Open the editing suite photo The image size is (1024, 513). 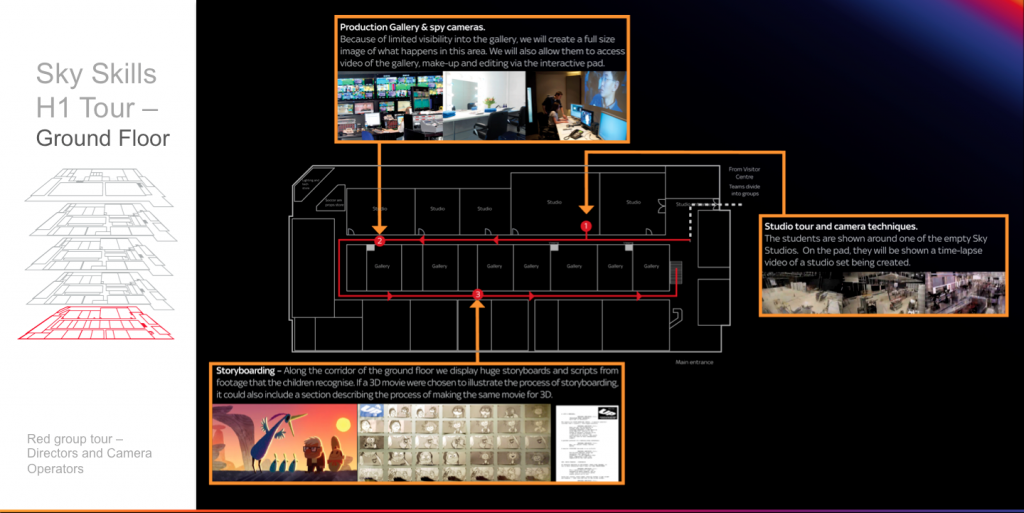[580, 107]
